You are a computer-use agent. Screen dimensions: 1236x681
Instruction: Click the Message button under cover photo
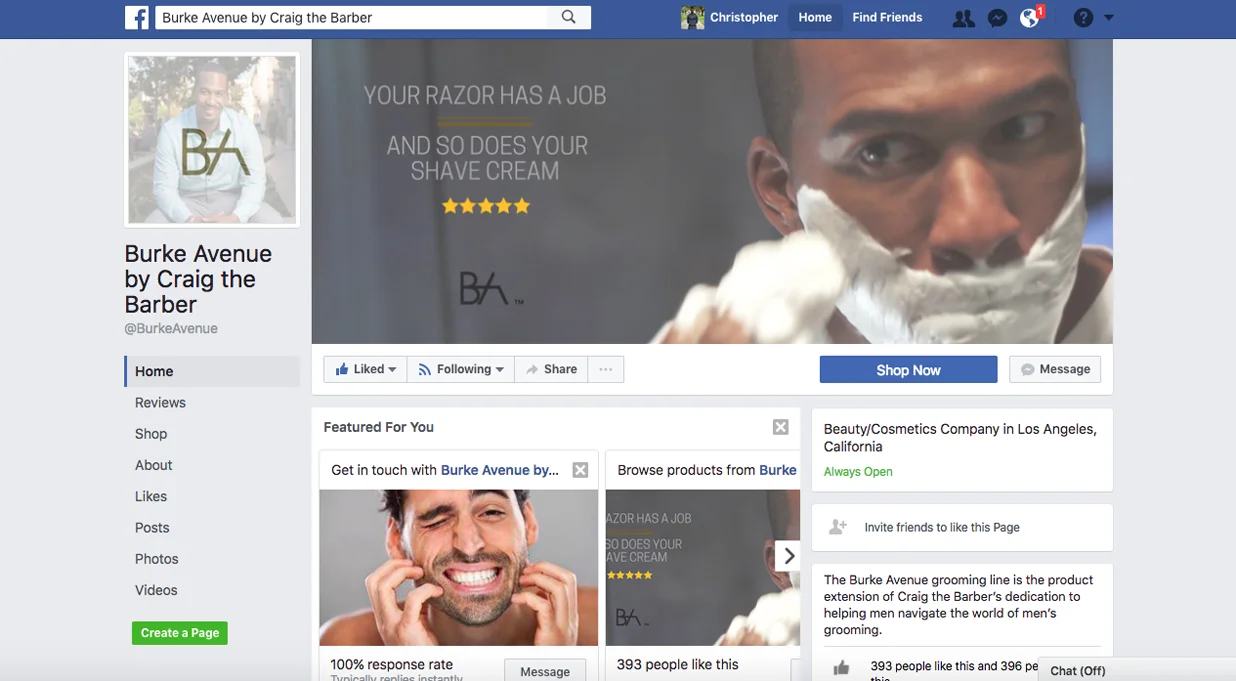[x=1055, y=369]
